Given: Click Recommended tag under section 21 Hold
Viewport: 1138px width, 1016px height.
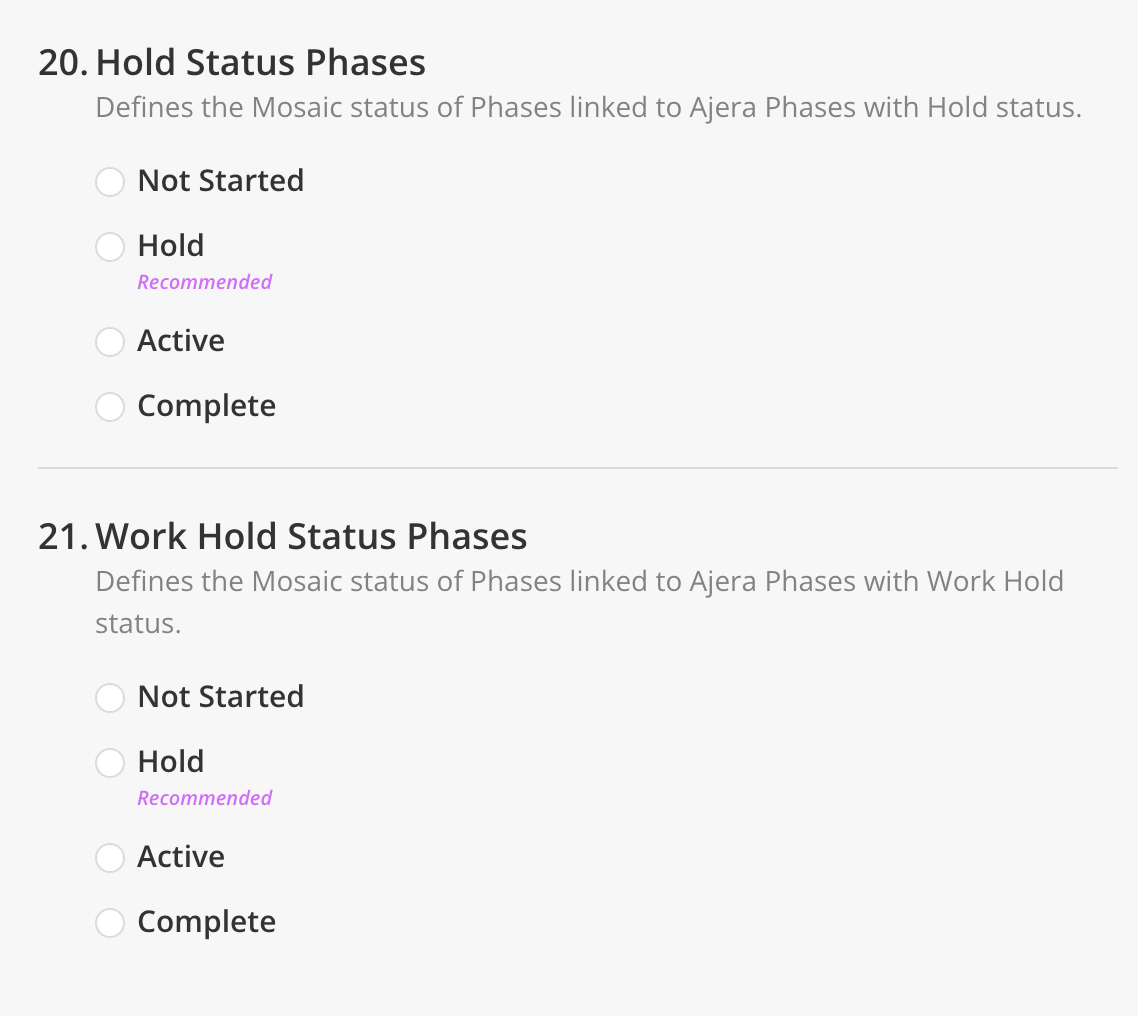Looking at the screenshot, I should point(205,798).
